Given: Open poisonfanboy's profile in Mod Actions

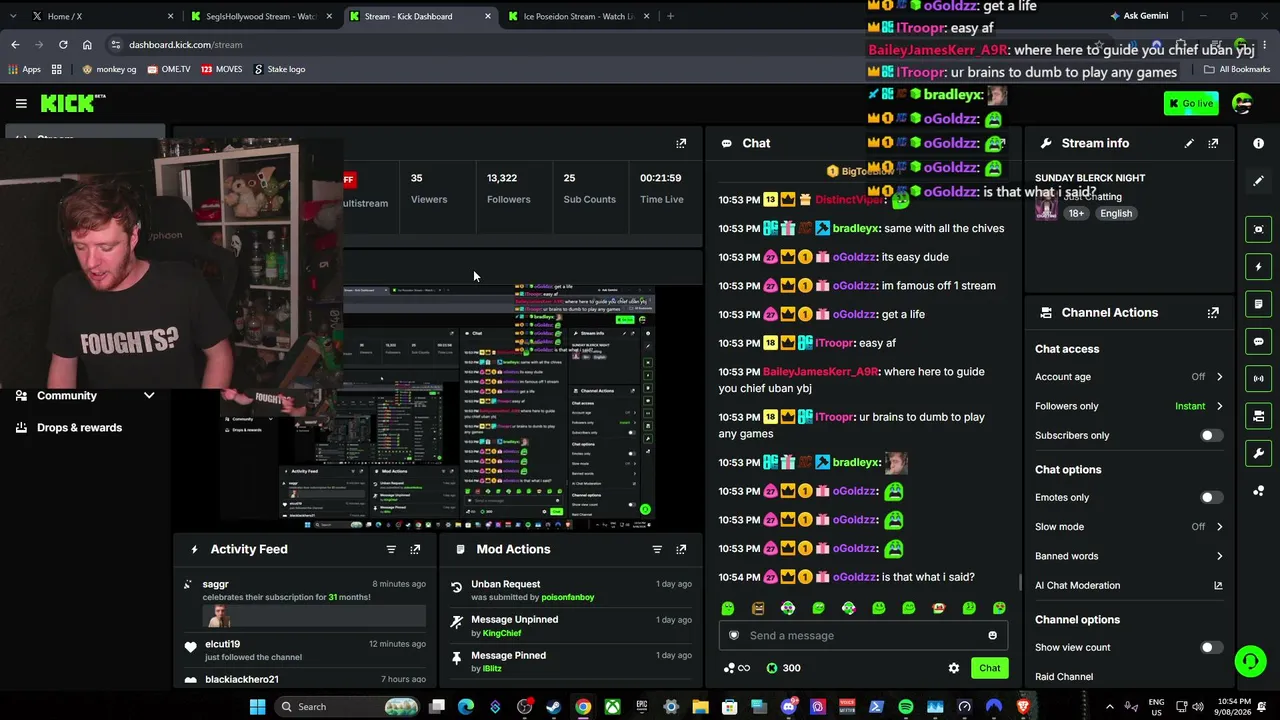Looking at the screenshot, I should coord(567,597).
